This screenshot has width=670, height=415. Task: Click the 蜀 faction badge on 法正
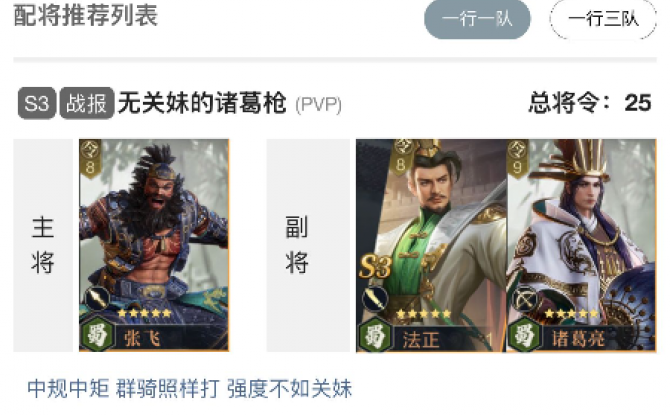click(375, 336)
